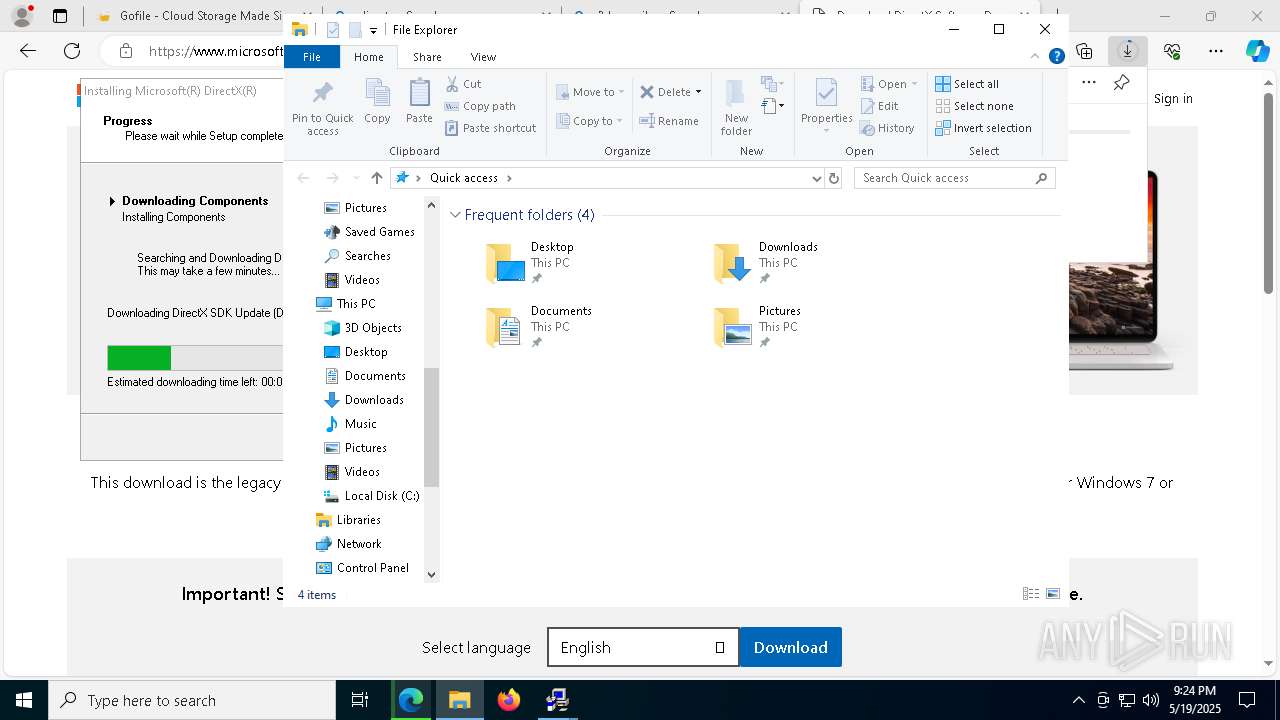Click the New folder ribbon button
The height and width of the screenshot is (720, 1280).
pos(736,107)
